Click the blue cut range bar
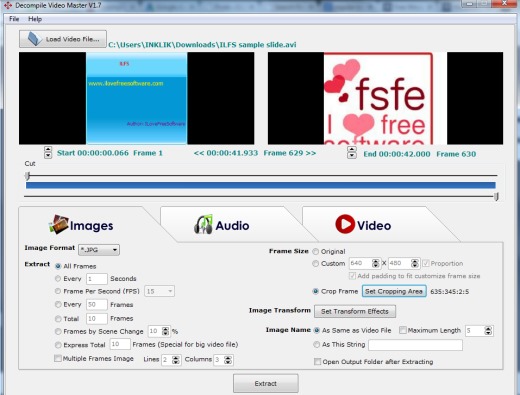Screen dimensions: 520x395 click(261, 185)
